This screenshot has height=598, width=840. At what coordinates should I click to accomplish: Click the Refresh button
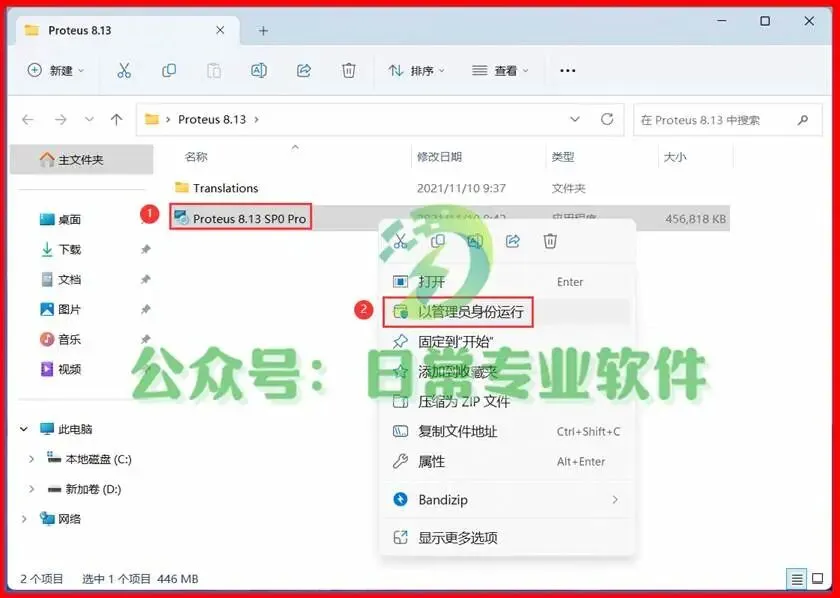click(606, 119)
